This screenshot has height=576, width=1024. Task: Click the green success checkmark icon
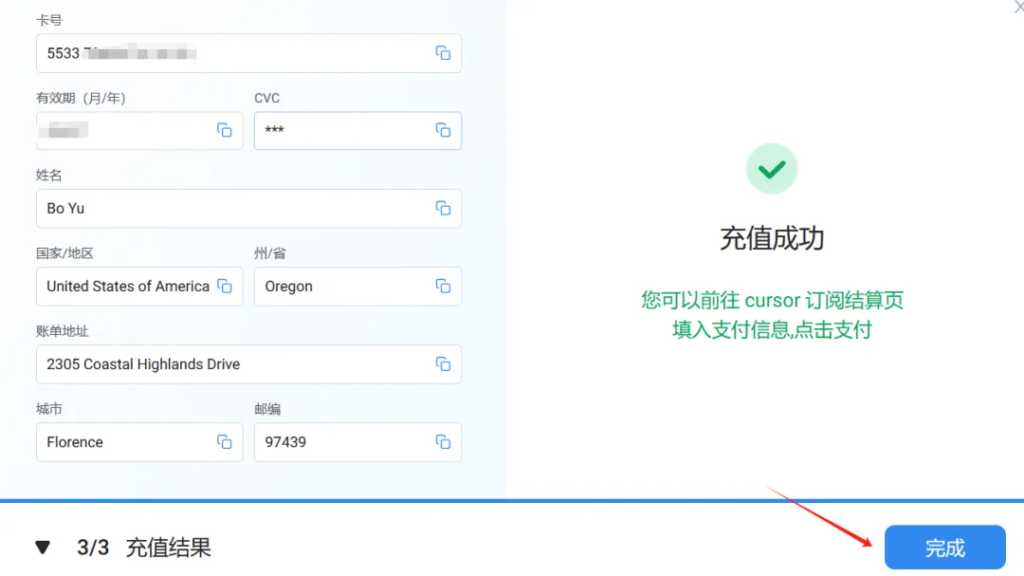point(771,169)
